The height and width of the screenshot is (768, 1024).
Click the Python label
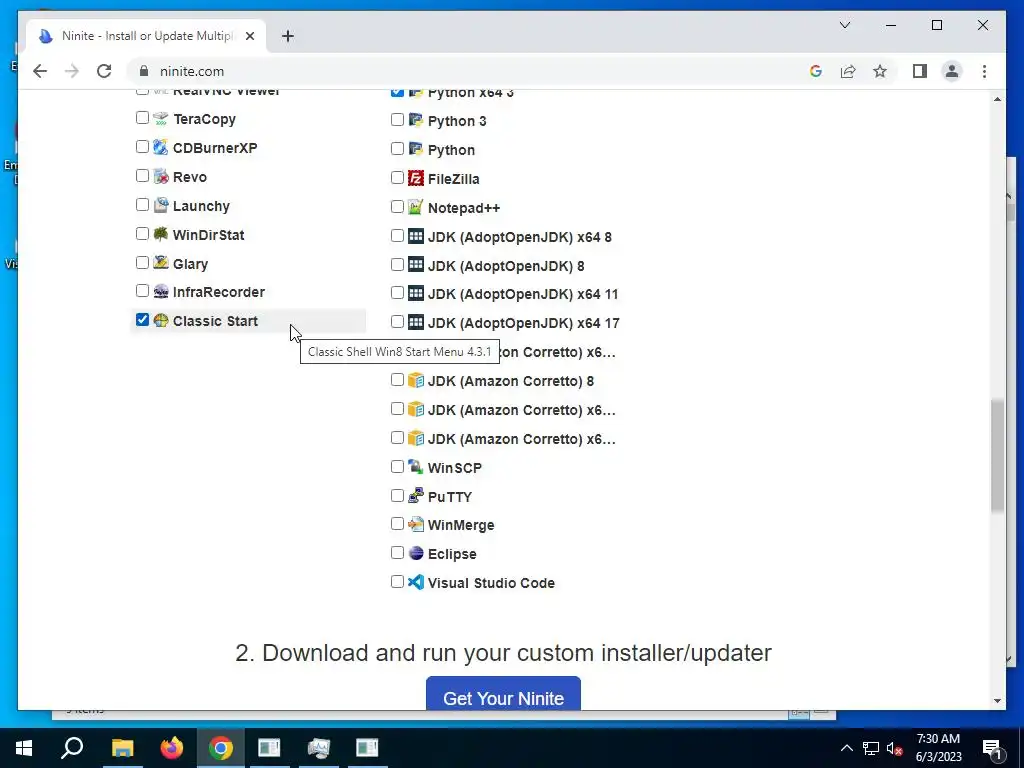coord(451,150)
